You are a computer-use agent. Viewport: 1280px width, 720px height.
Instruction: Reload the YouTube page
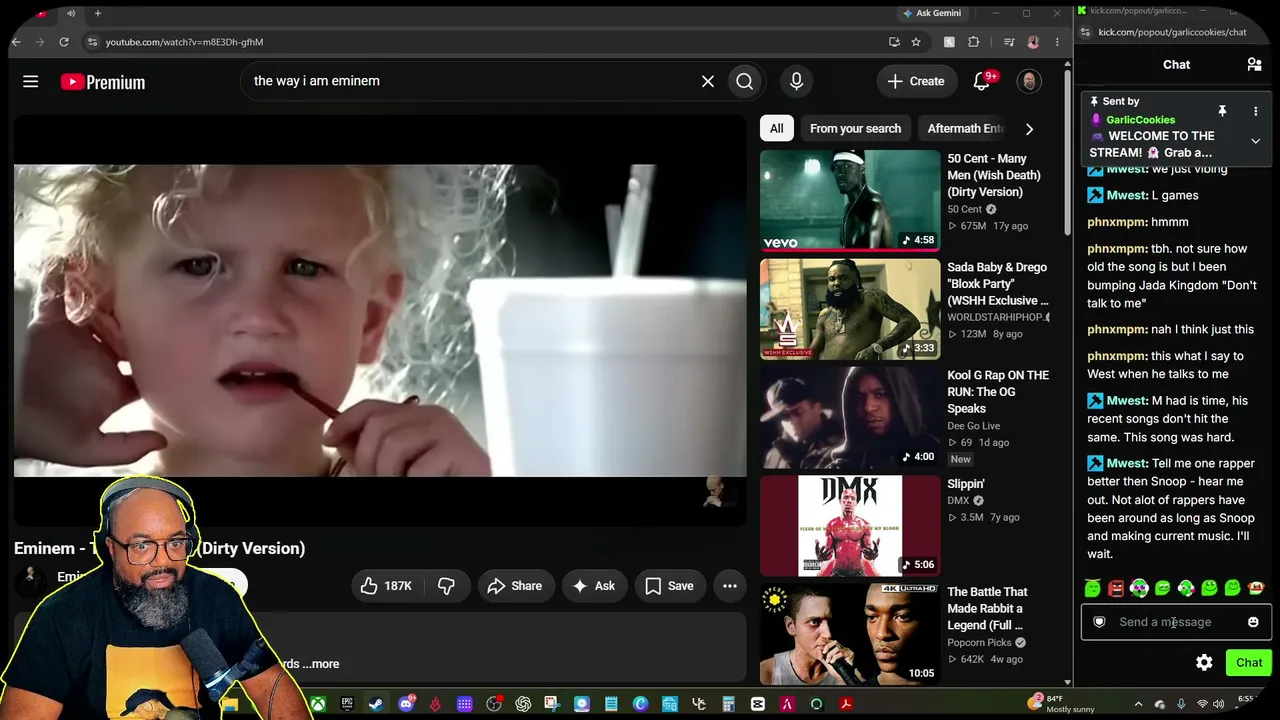tap(64, 42)
